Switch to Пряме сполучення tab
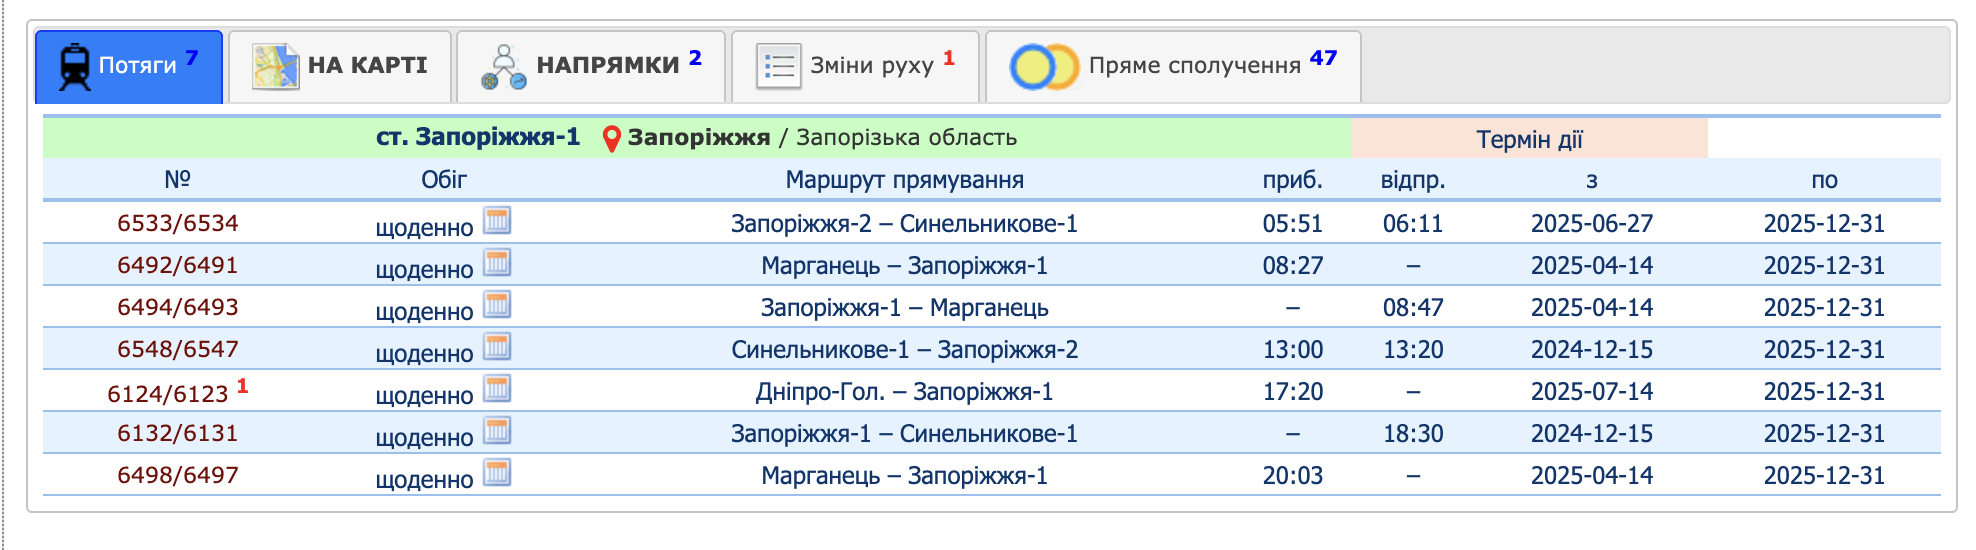The width and height of the screenshot is (1976, 550). click(1173, 66)
